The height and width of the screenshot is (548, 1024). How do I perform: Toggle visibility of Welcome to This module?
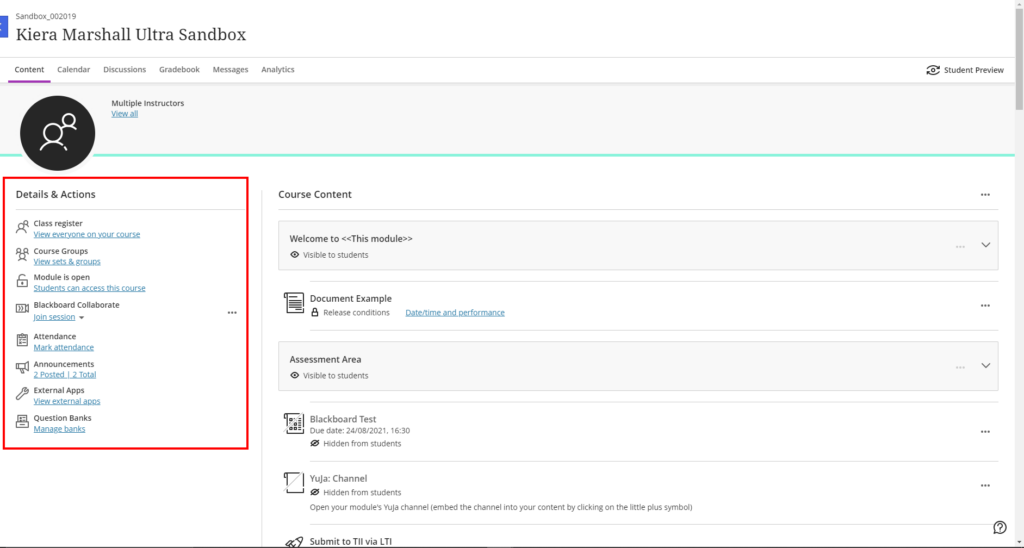[x=329, y=255]
